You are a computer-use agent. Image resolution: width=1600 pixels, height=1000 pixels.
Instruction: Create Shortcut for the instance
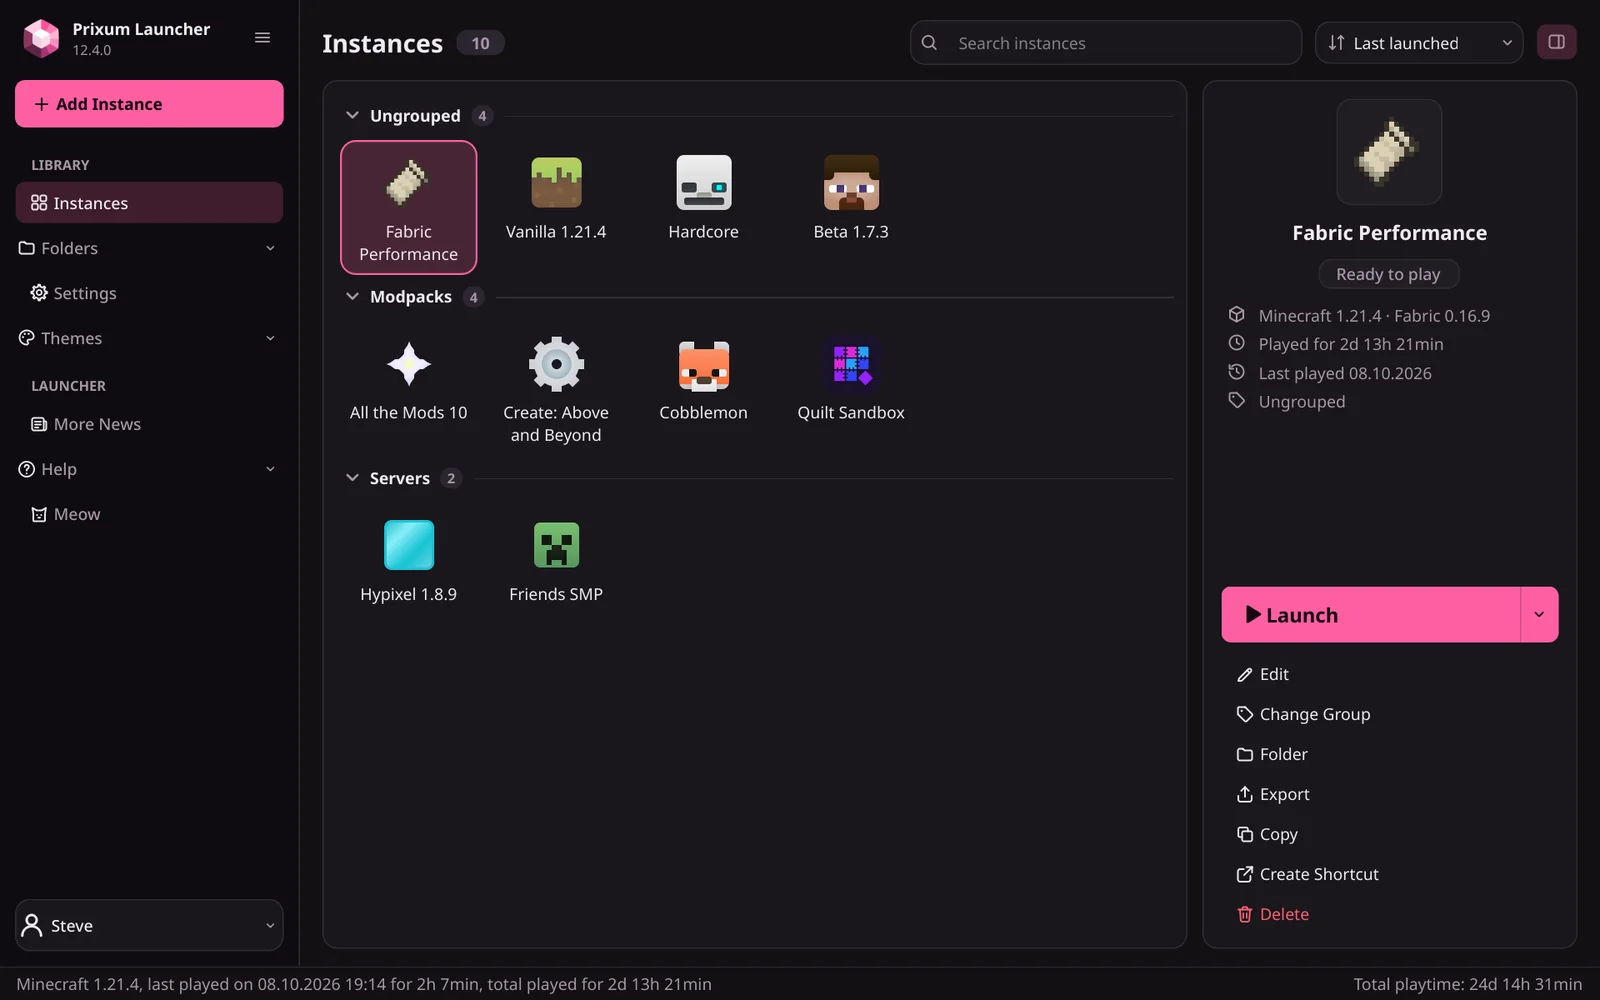(x=1390, y=874)
